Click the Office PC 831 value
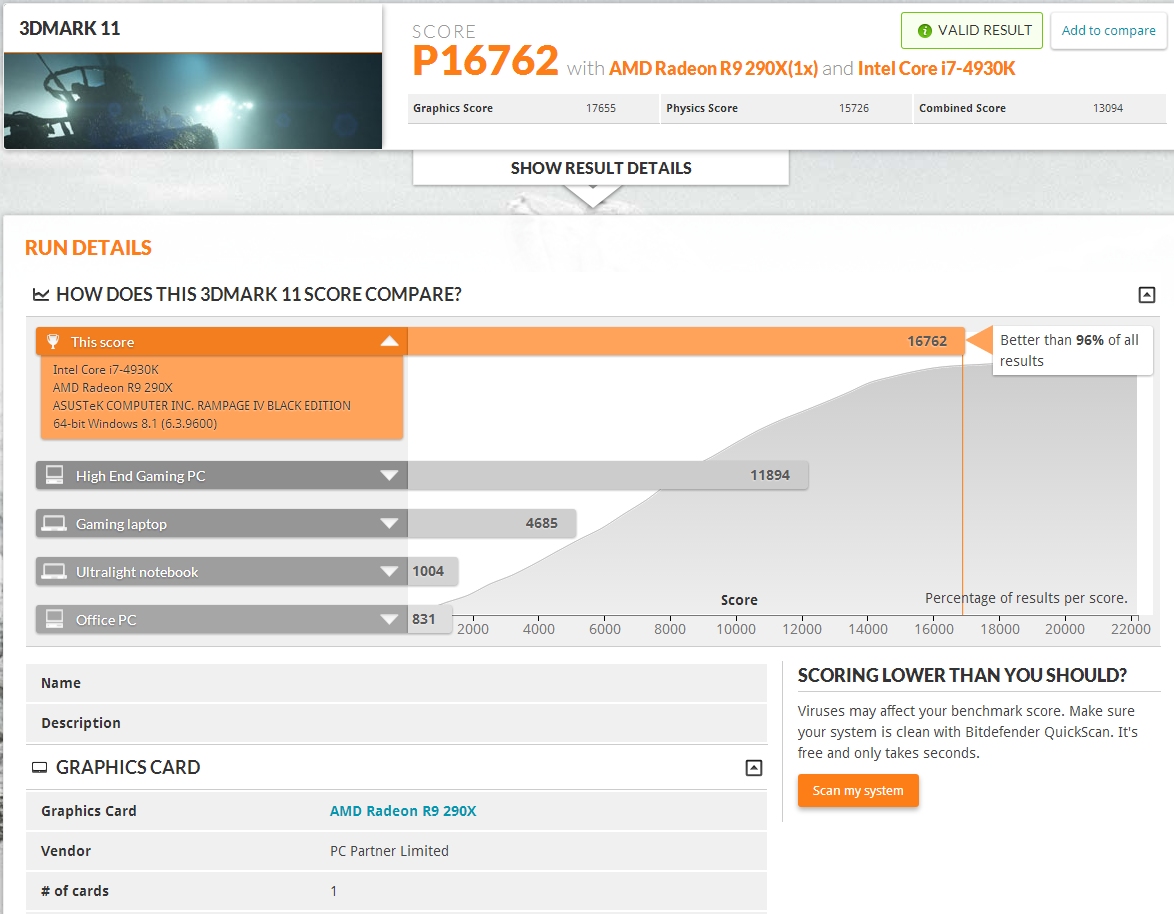This screenshot has width=1174, height=914. pyautogui.click(x=423, y=619)
